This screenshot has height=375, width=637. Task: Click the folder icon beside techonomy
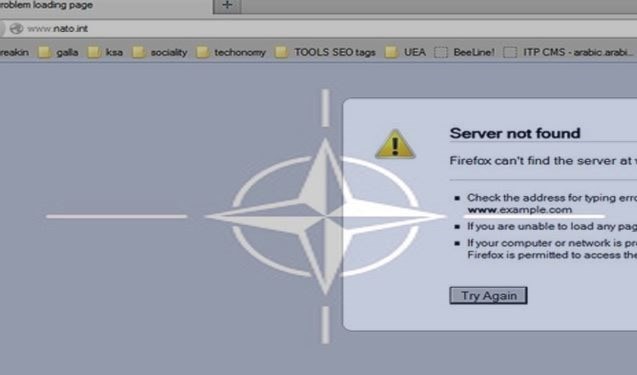[x=202, y=52]
